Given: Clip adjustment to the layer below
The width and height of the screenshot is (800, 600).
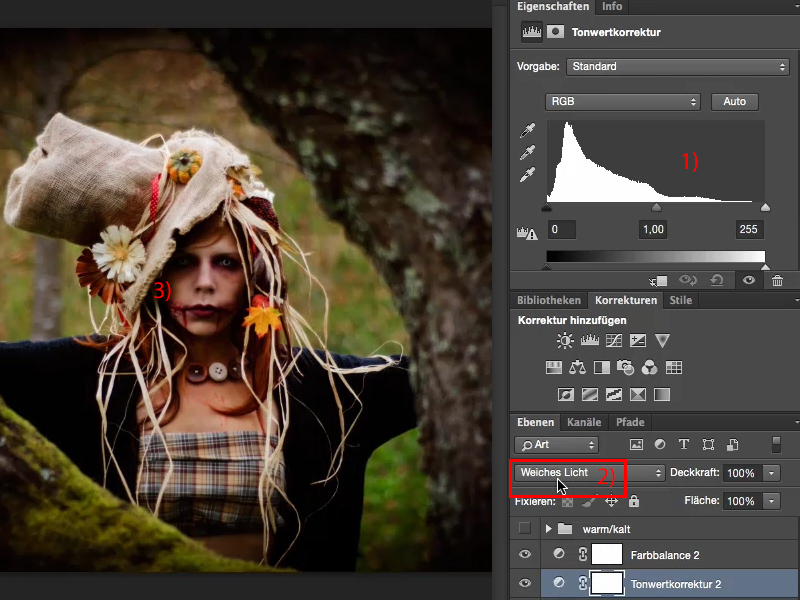Looking at the screenshot, I should click(658, 281).
